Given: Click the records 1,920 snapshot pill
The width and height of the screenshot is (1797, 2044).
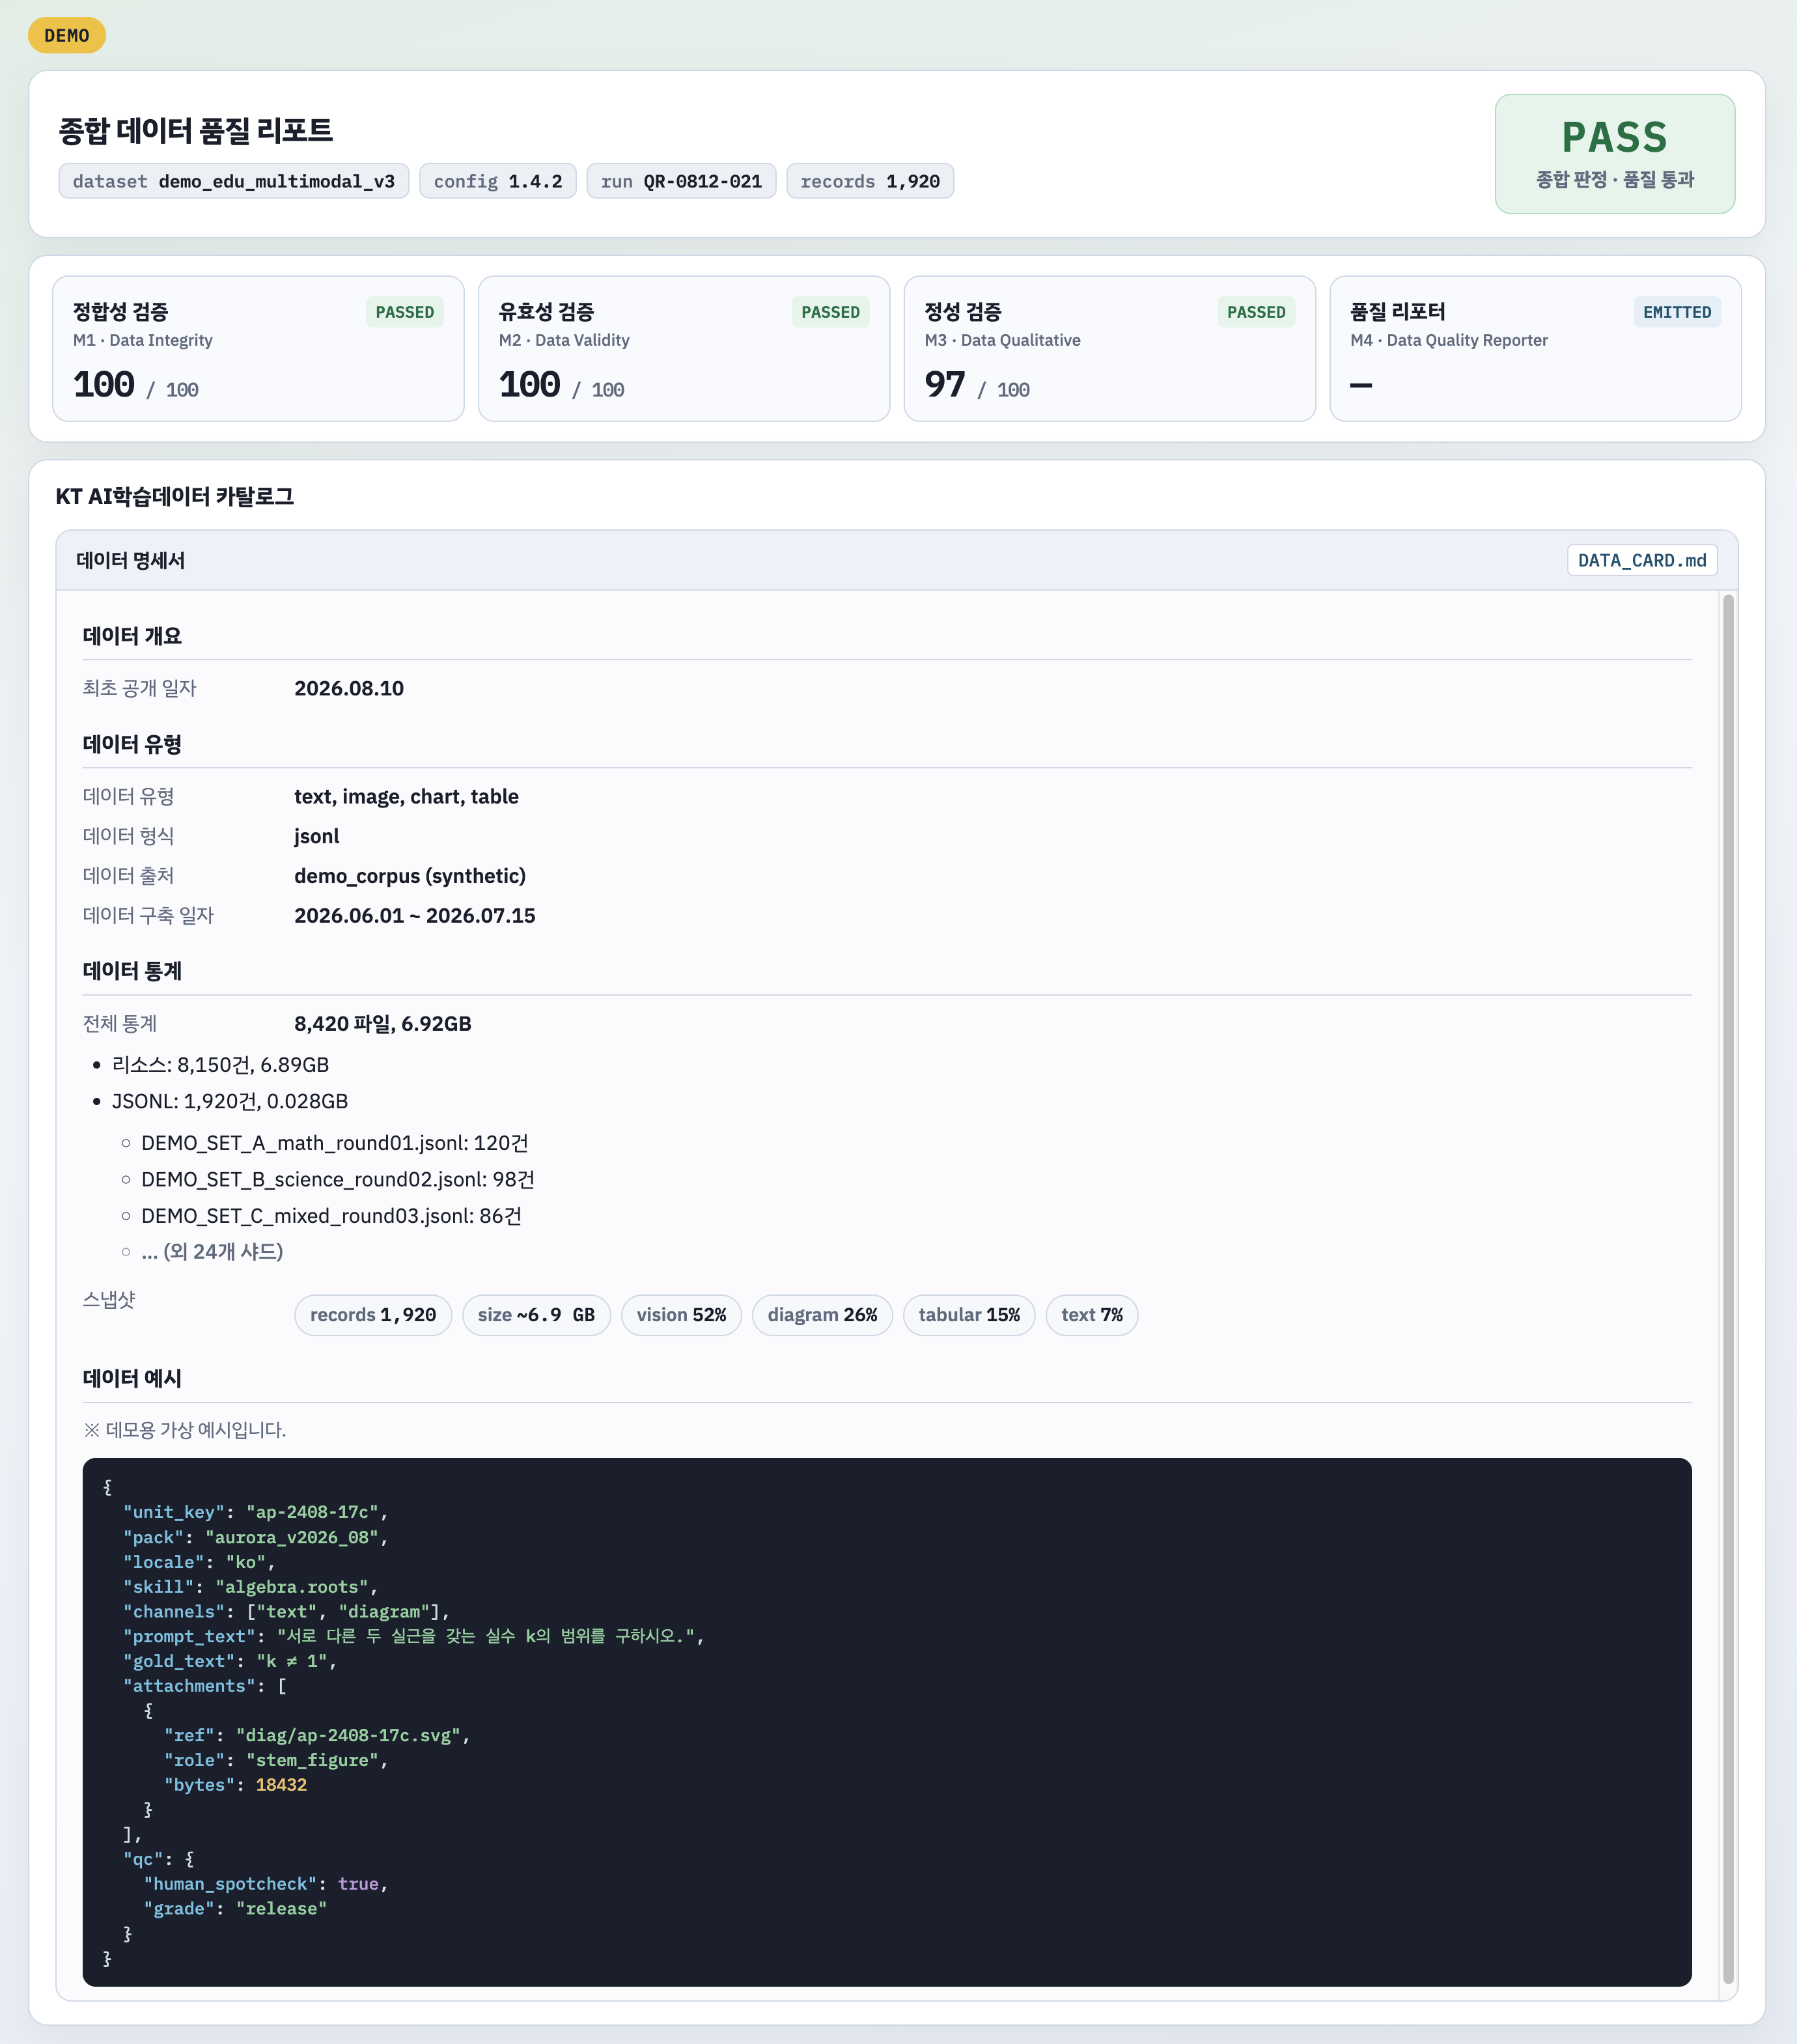Looking at the screenshot, I should 373,1315.
